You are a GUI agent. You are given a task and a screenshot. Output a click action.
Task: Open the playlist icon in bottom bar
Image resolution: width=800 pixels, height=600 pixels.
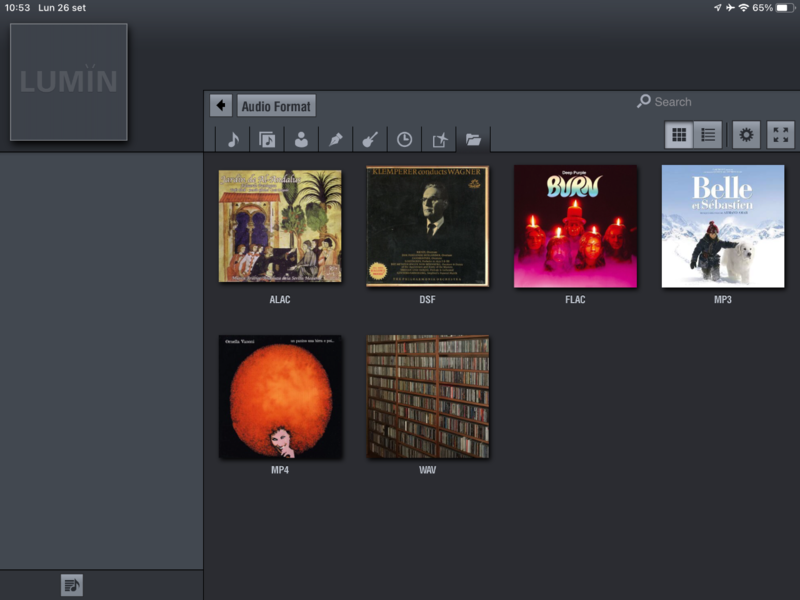71,585
